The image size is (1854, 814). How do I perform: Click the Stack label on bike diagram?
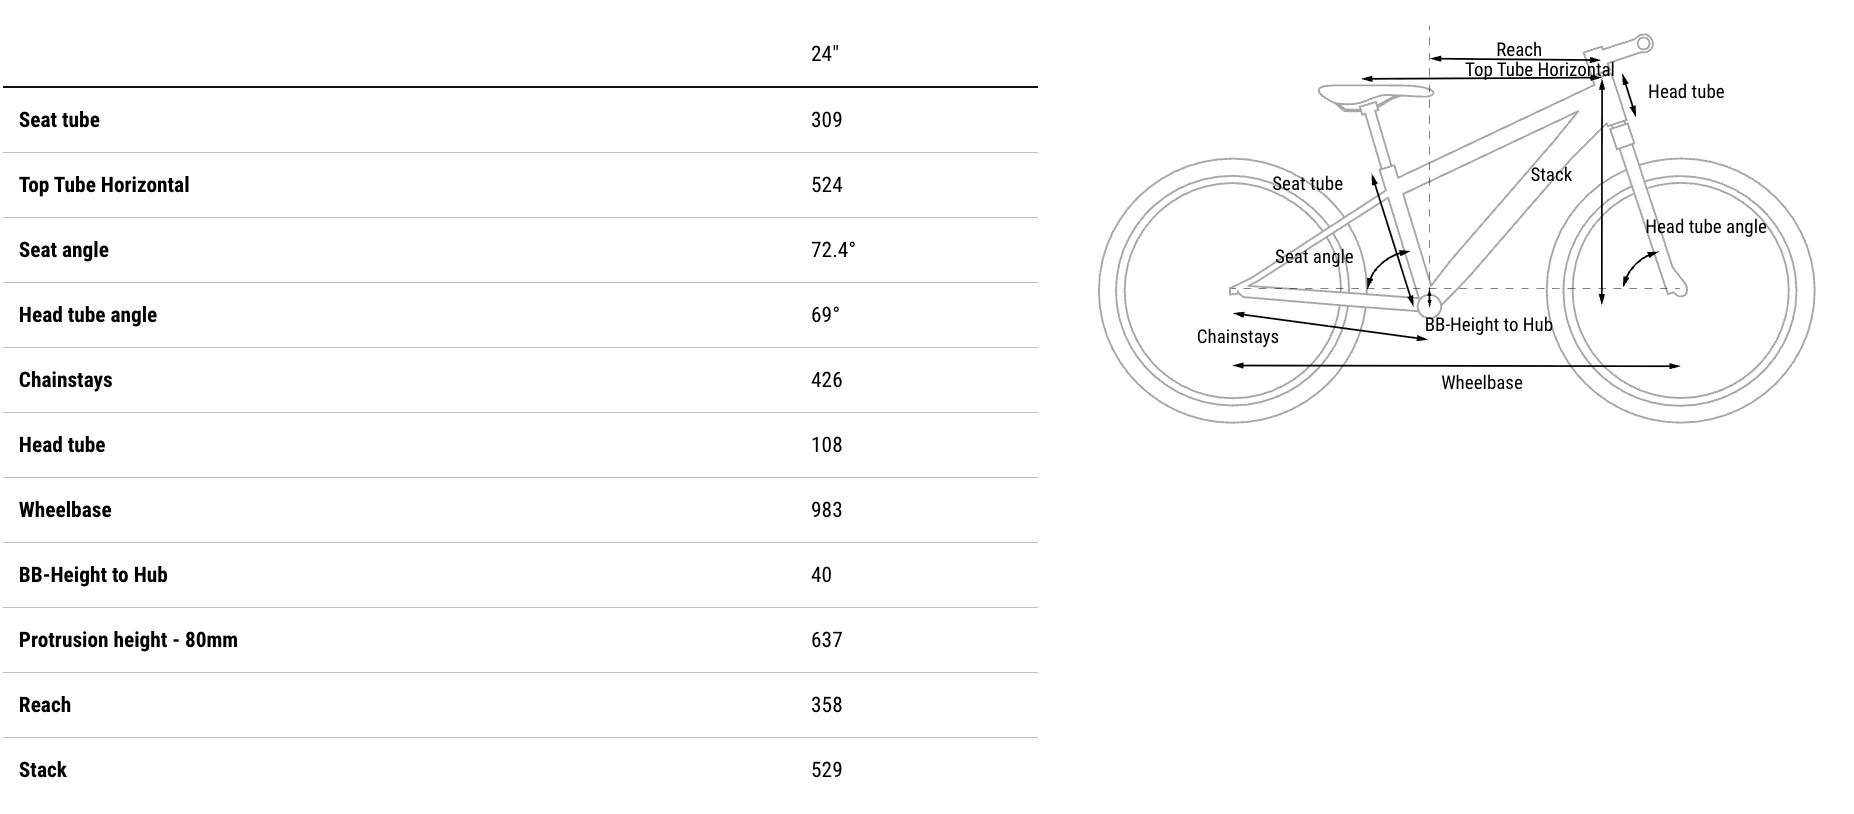(1551, 175)
